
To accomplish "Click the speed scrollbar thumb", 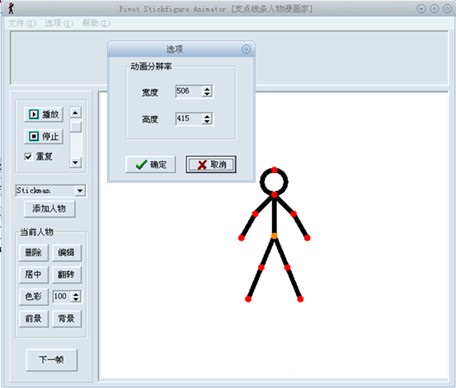I will [76, 127].
